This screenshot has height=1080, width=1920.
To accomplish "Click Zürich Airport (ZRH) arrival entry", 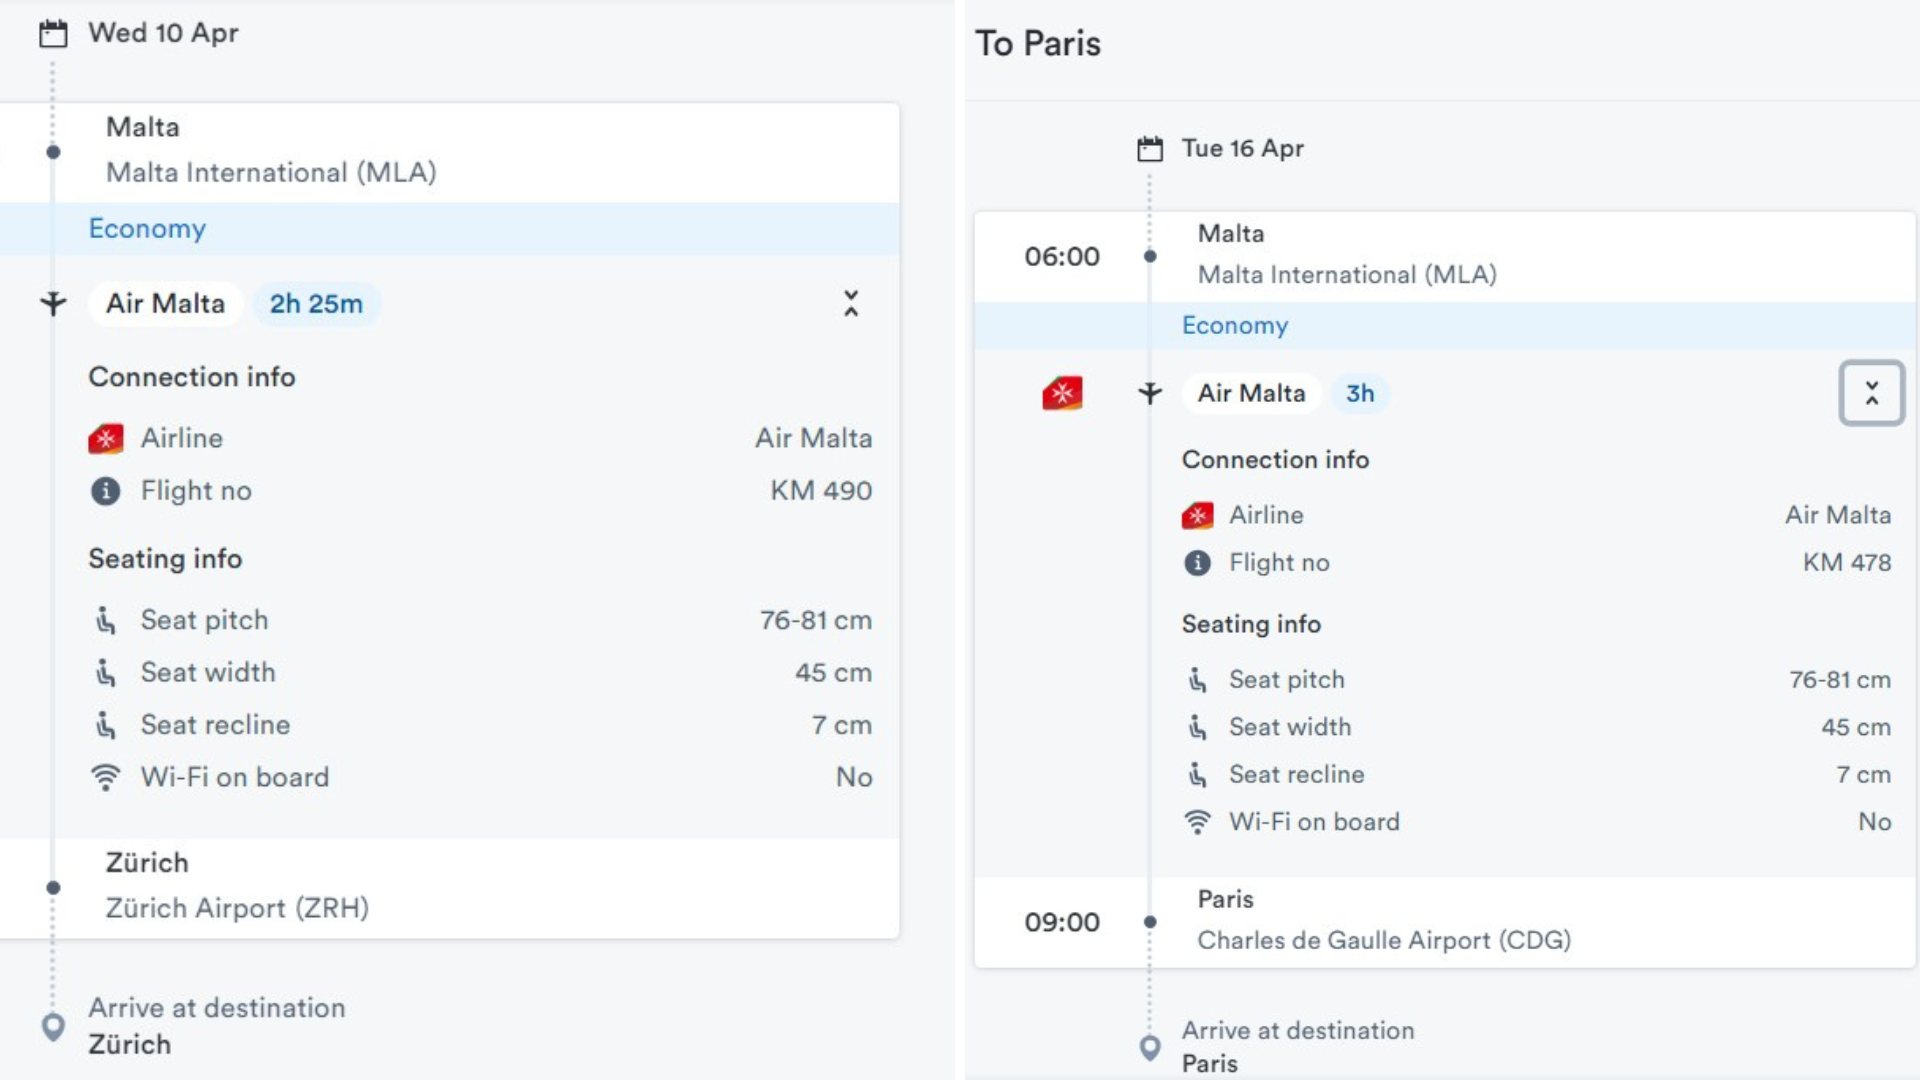I will (238, 908).
